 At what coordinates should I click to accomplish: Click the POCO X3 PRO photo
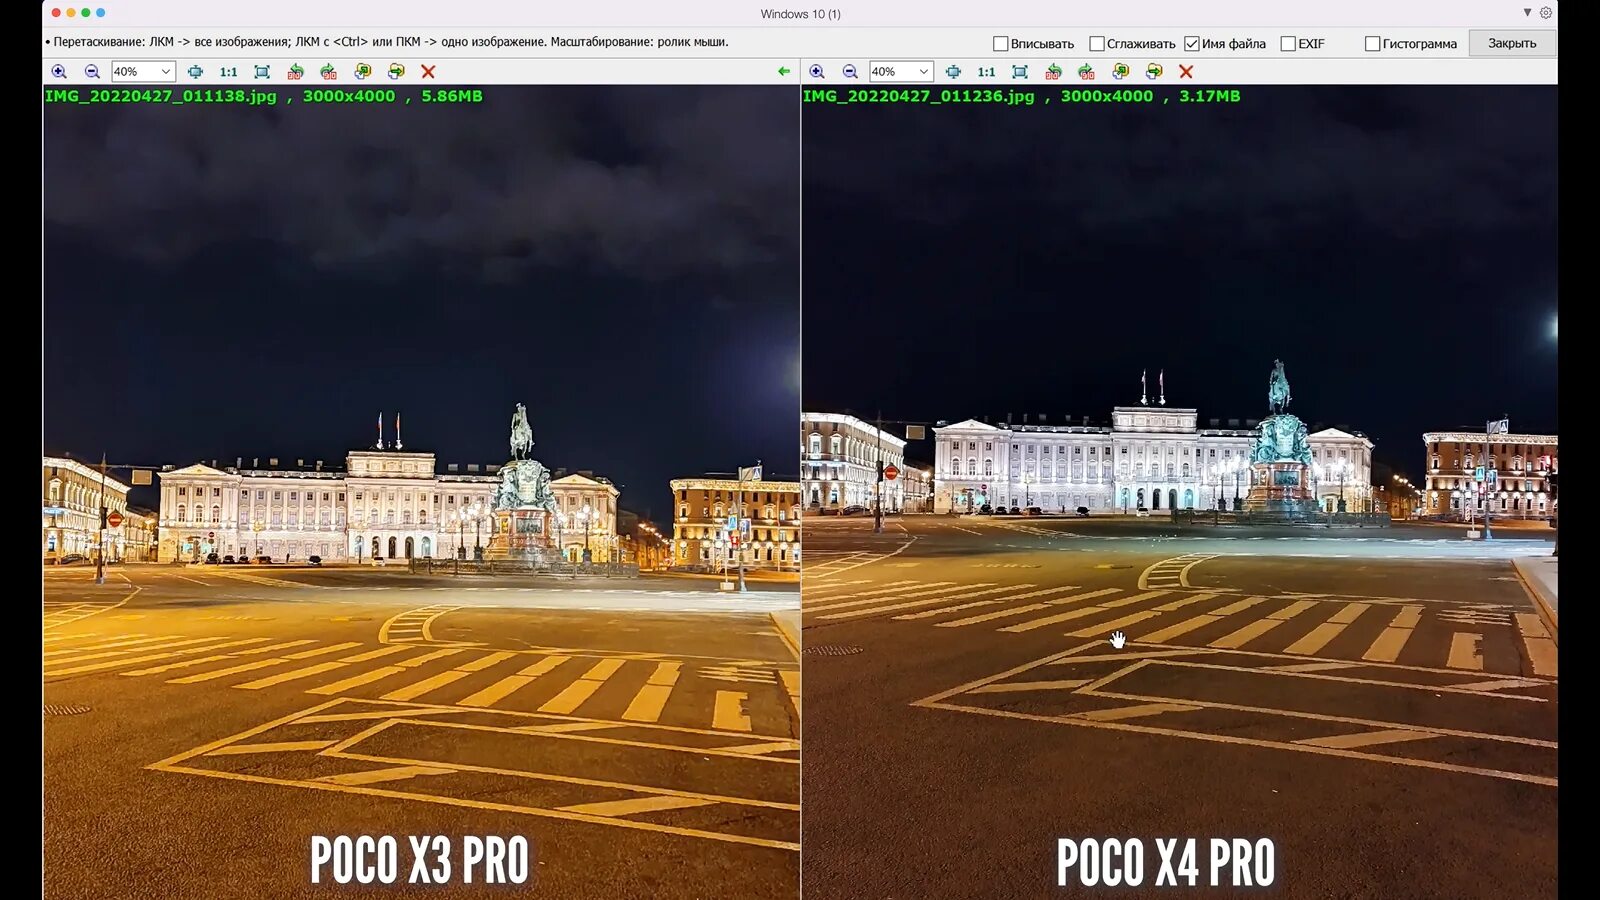coord(421,492)
